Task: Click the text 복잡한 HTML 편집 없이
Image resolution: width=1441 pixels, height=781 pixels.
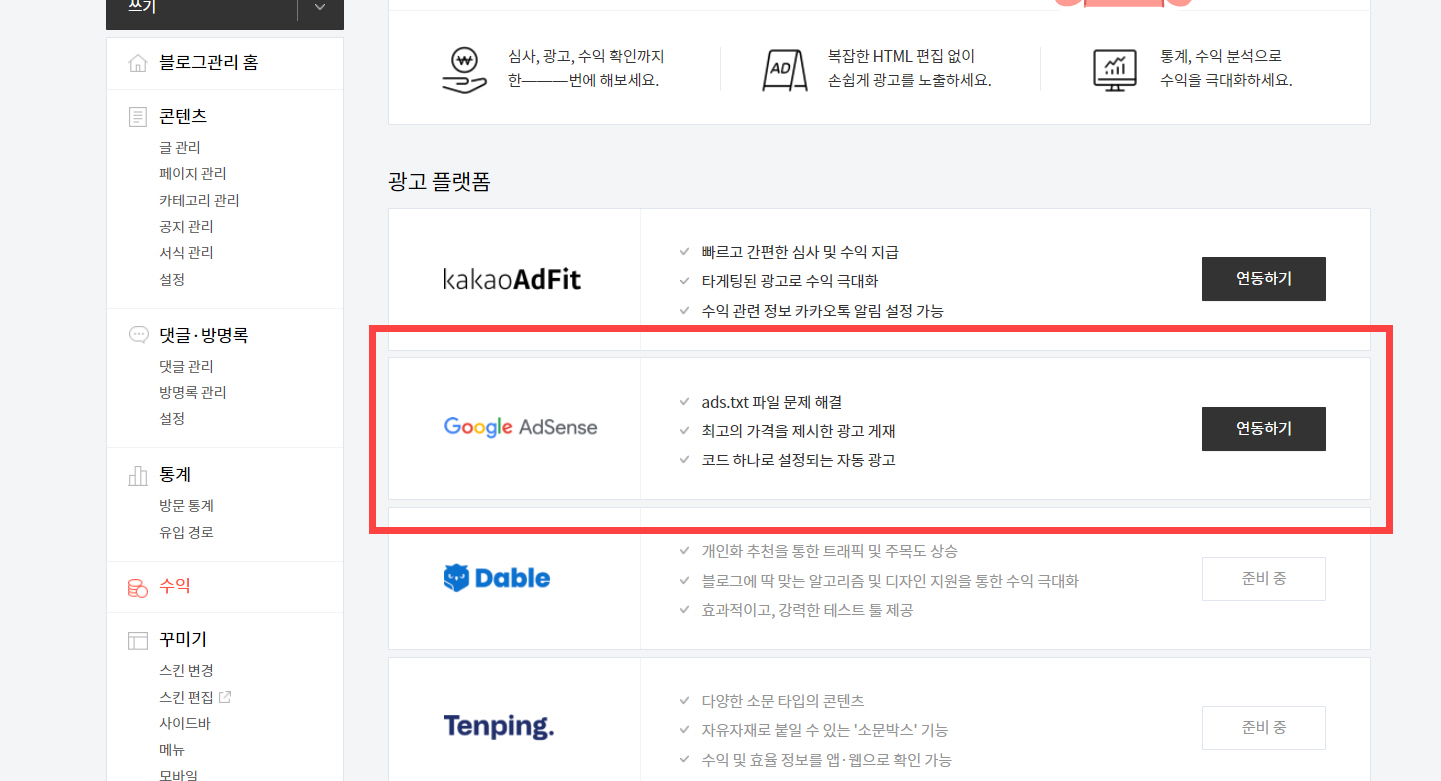Action: 901,57
